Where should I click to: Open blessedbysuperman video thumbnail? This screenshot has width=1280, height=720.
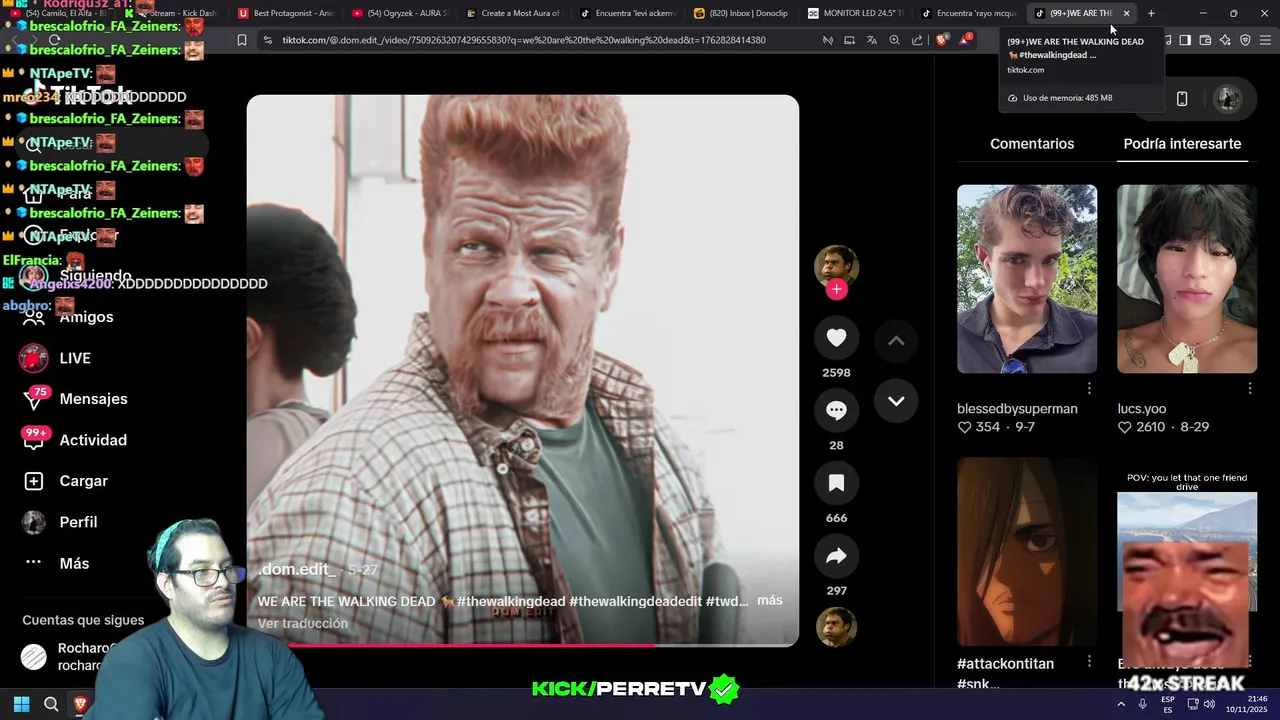pos(1027,279)
